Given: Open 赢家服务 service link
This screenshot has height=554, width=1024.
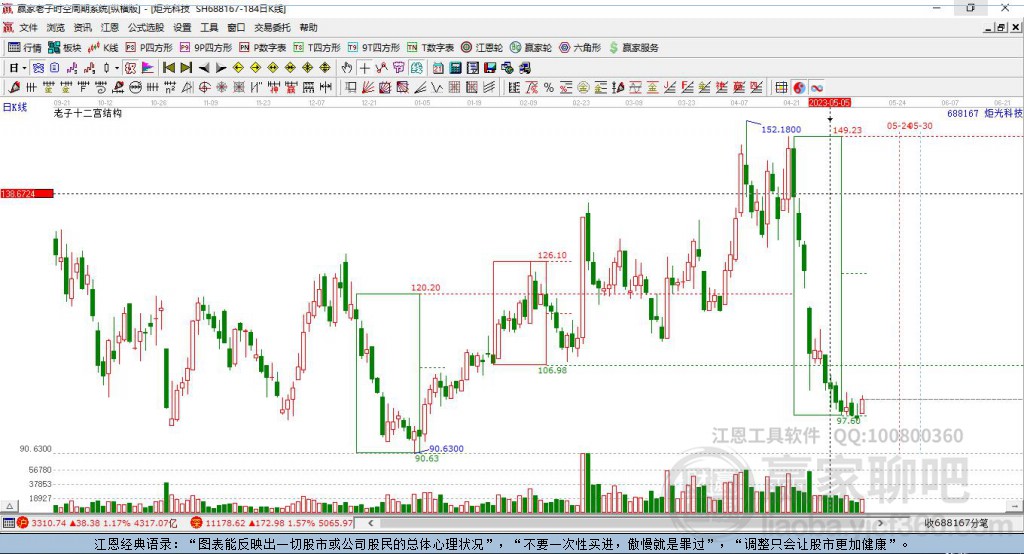Looking at the screenshot, I should pos(633,48).
